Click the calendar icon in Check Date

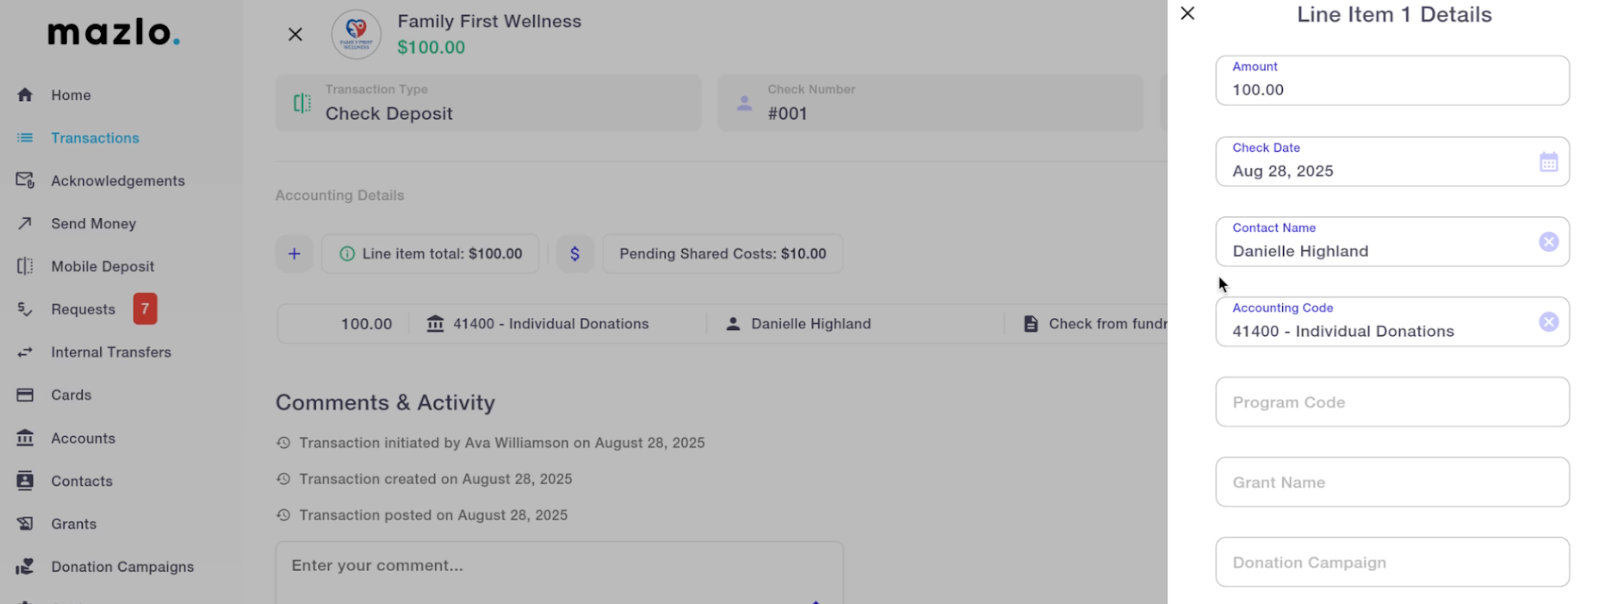coord(1548,162)
